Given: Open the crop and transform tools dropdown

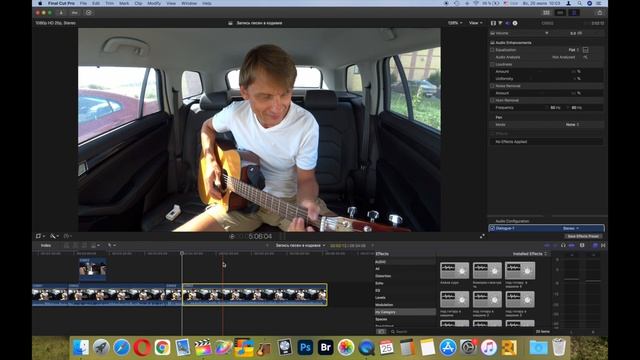Looking at the screenshot, I should (x=40, y=236).
